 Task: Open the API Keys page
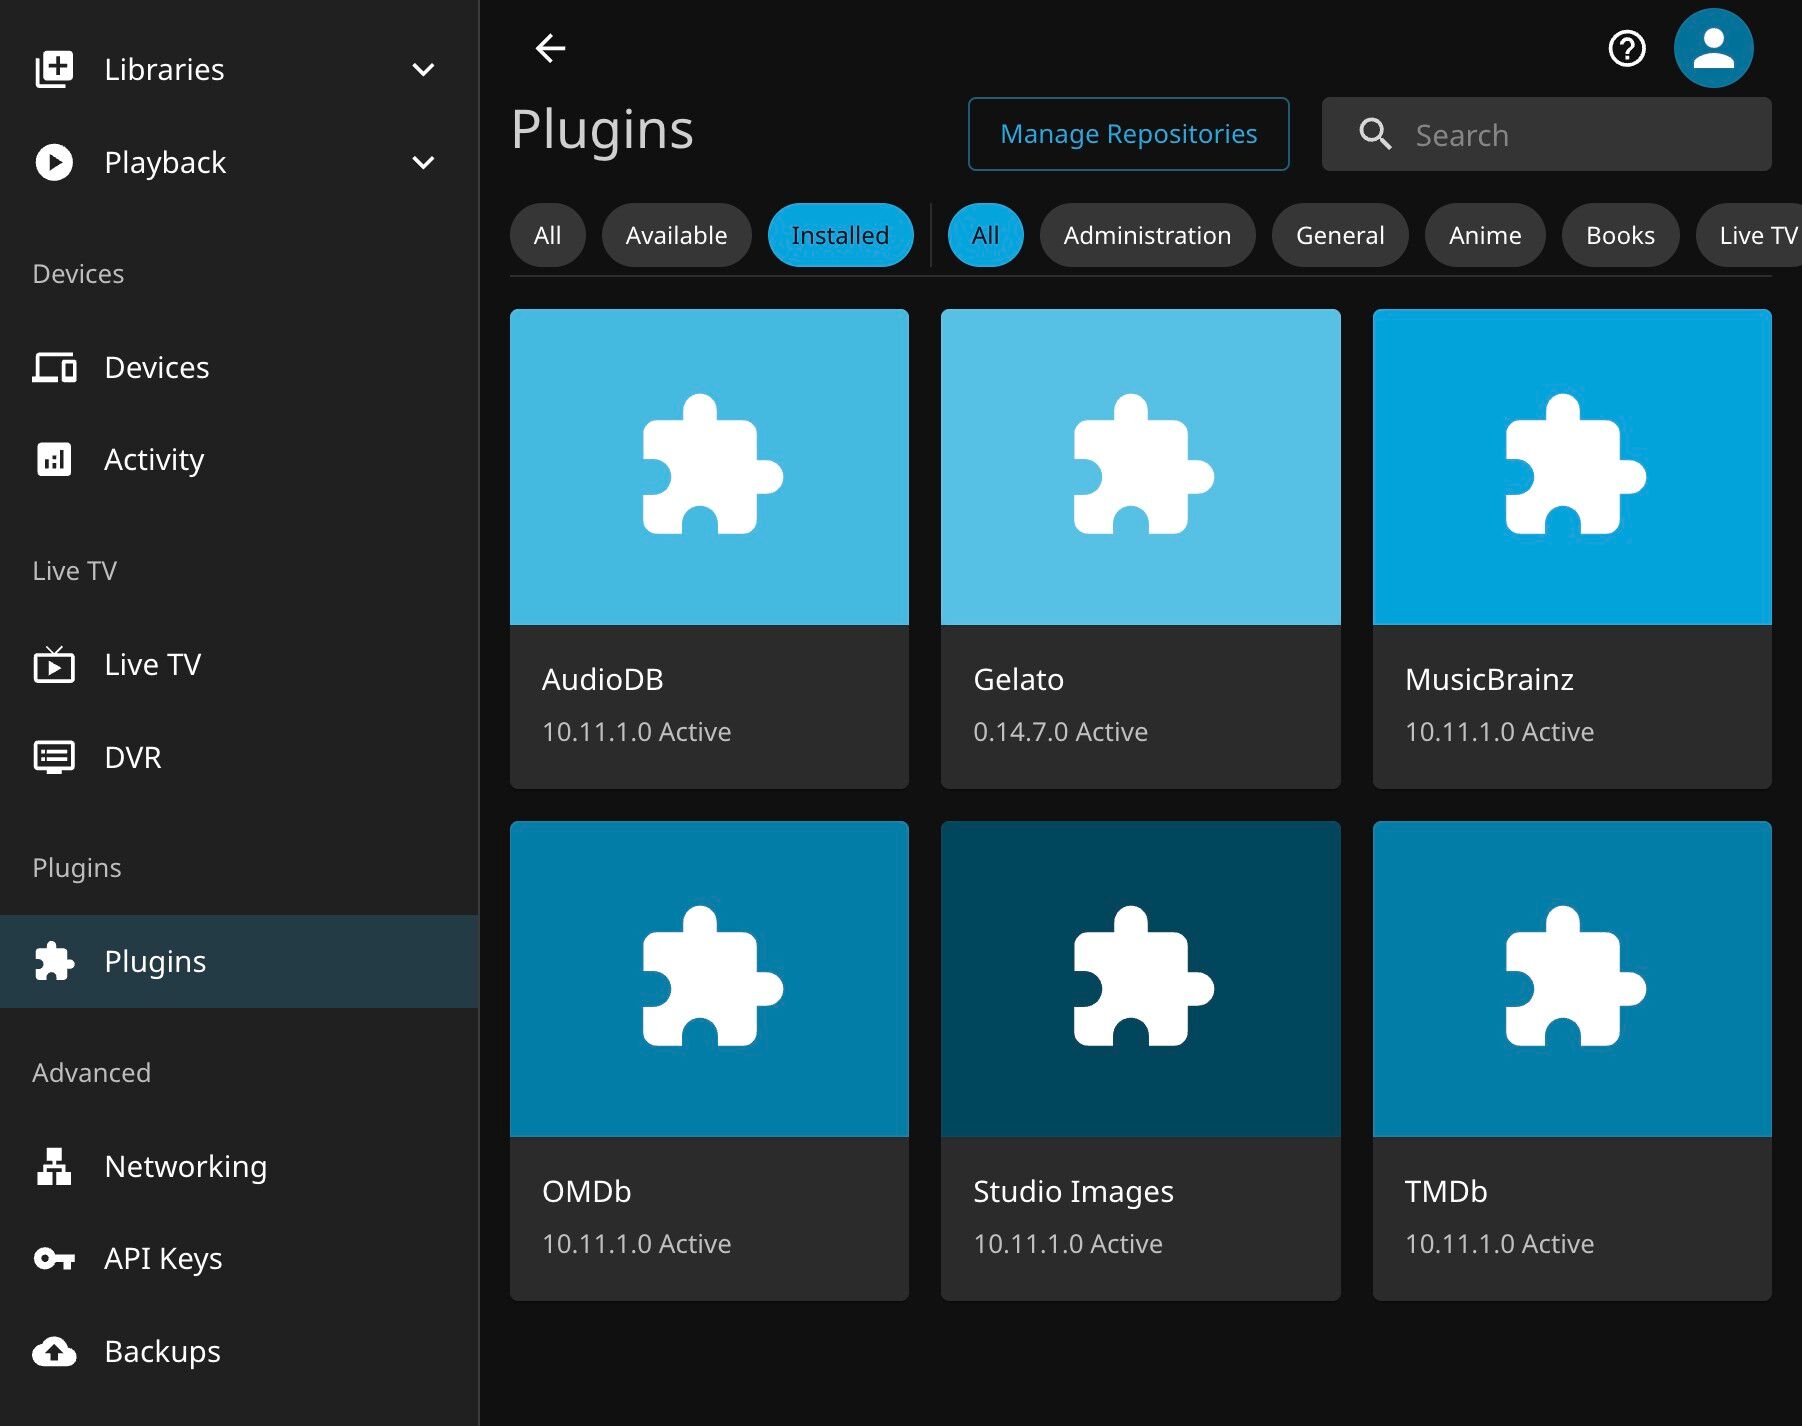pos(239,1258)
